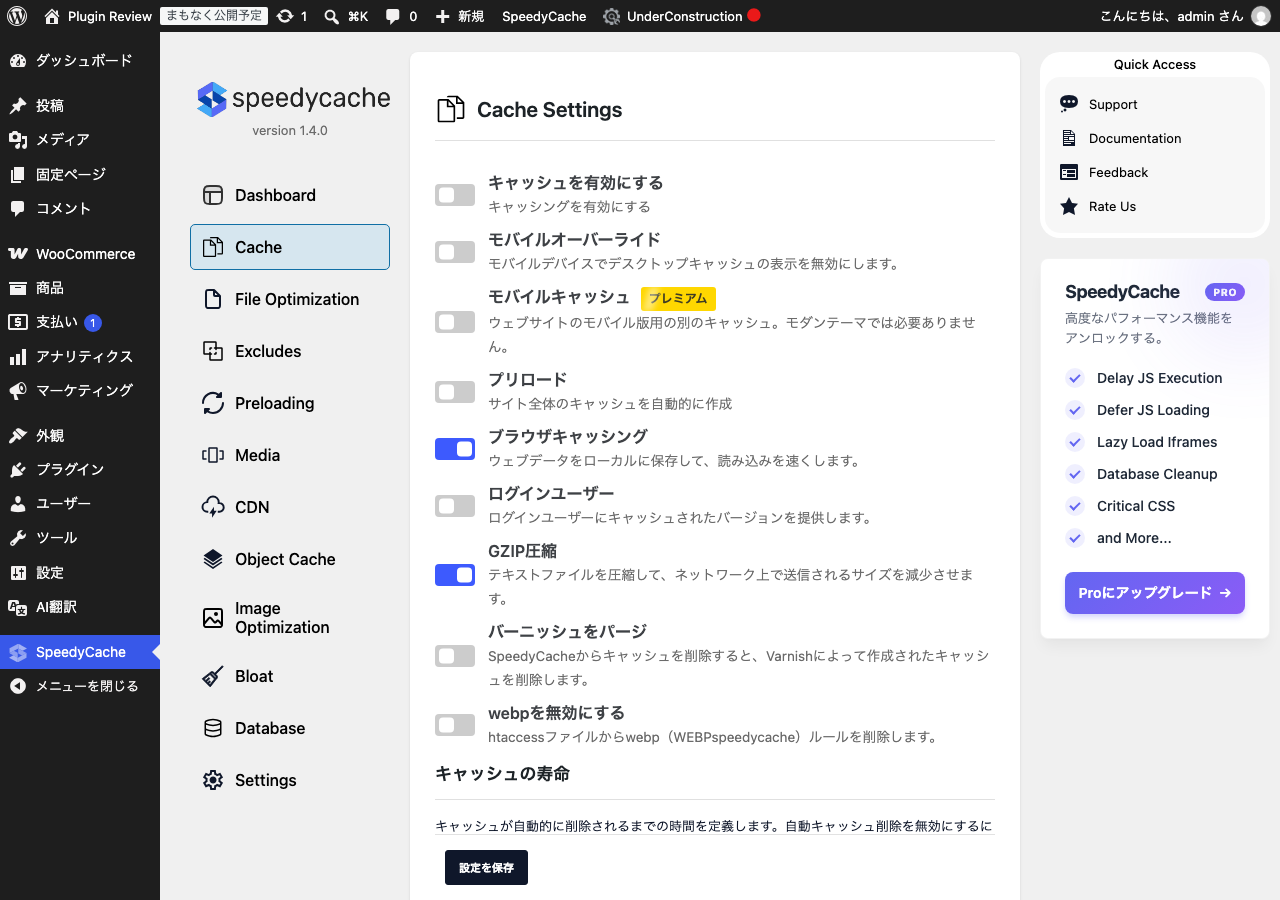The image size is (1280, 900).
Task: Collapse the menu with メニューを閉じる
Action: click(x=80, y=687)
